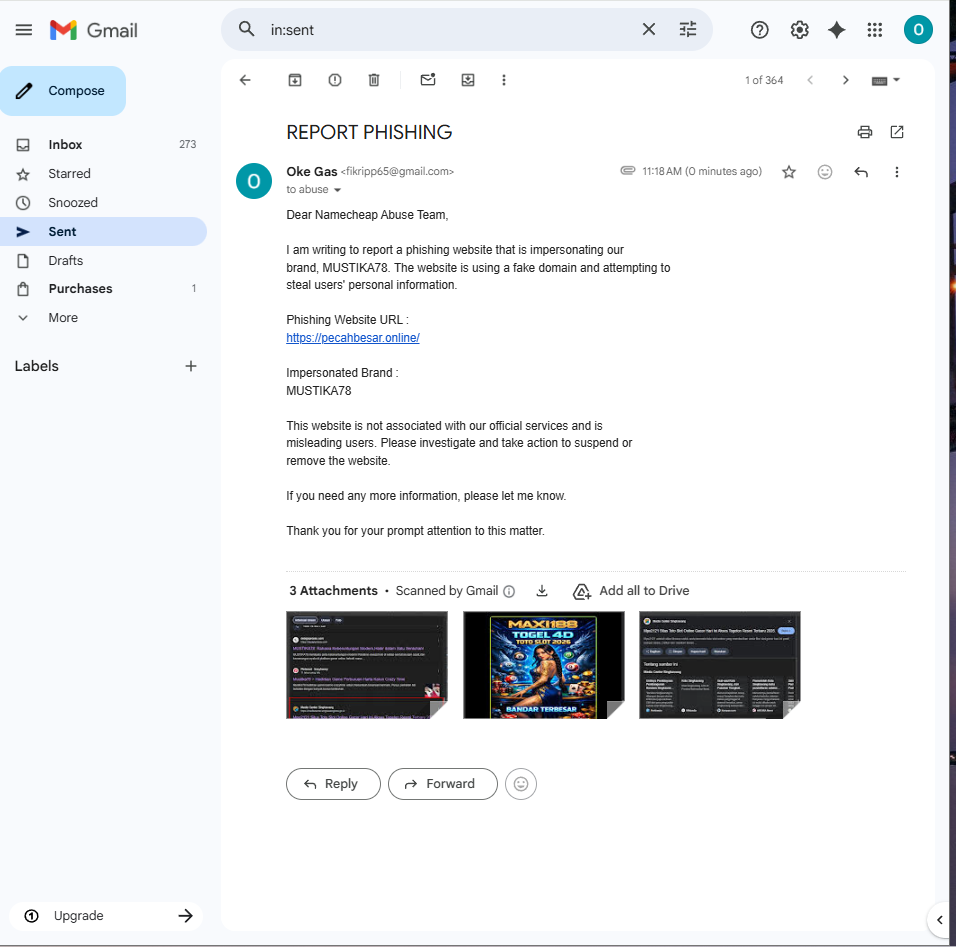Click Add all to Drive
Image resolution: width=956 pixels, height=947 pixels.
coord(632,591)
